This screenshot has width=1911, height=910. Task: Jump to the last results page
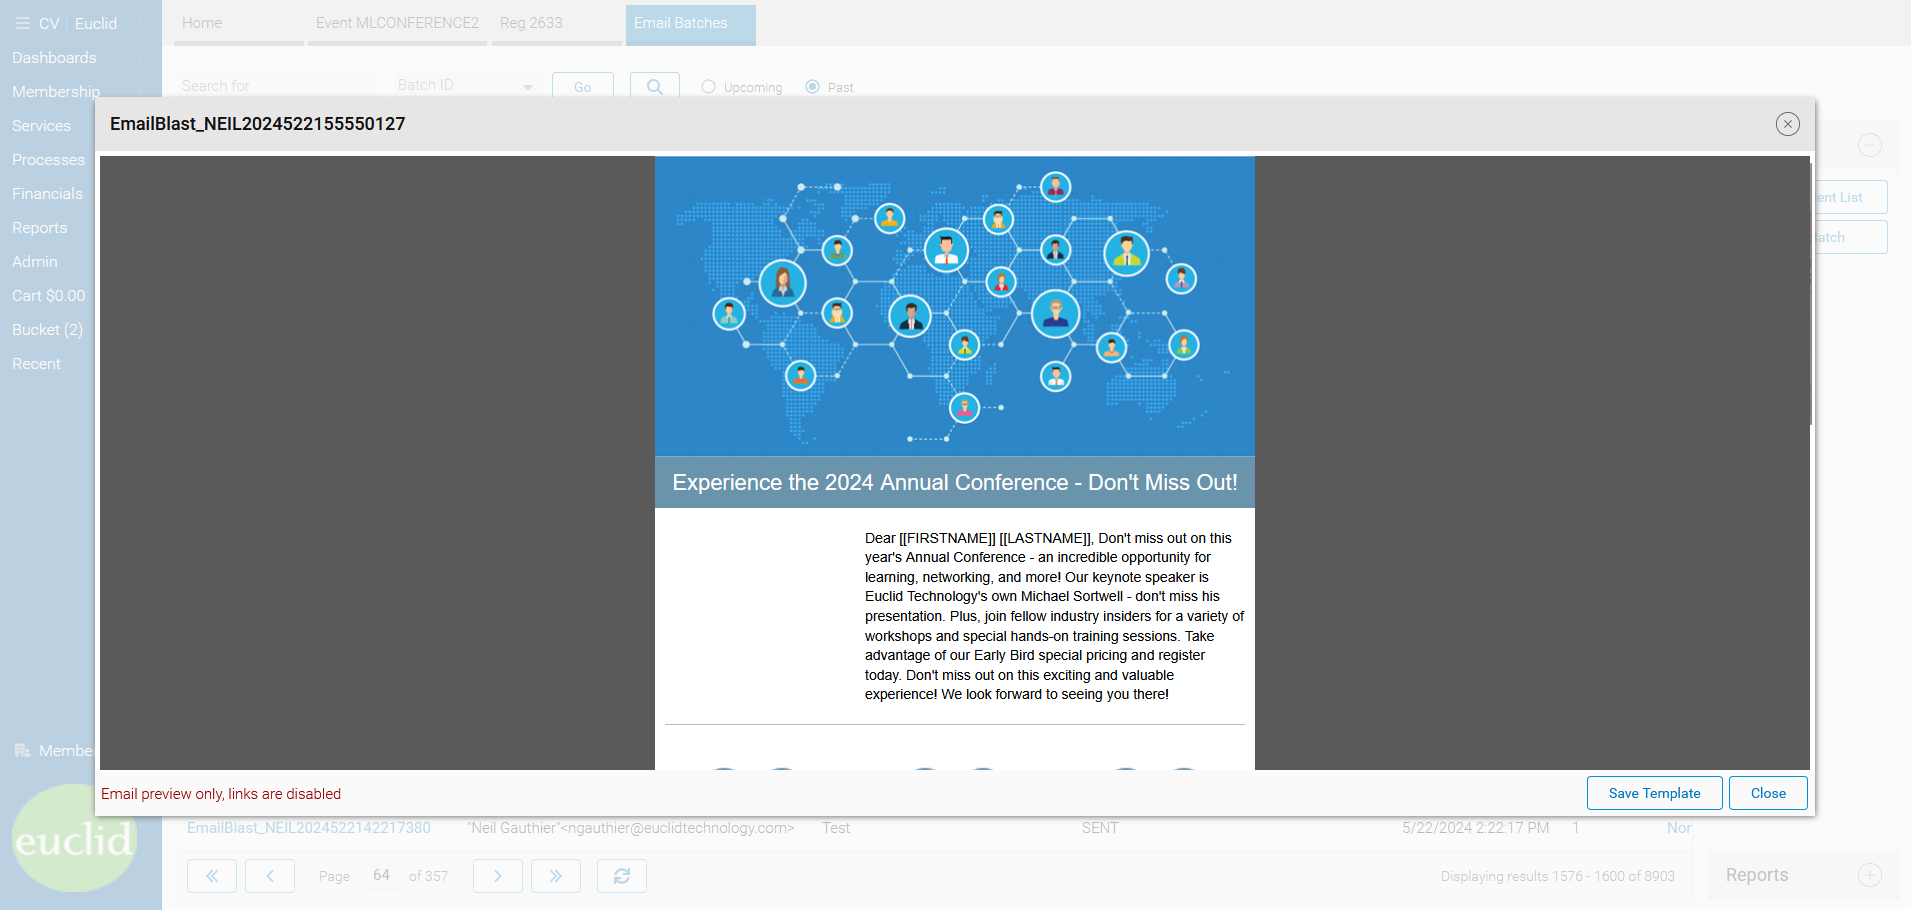coord(556,876)
